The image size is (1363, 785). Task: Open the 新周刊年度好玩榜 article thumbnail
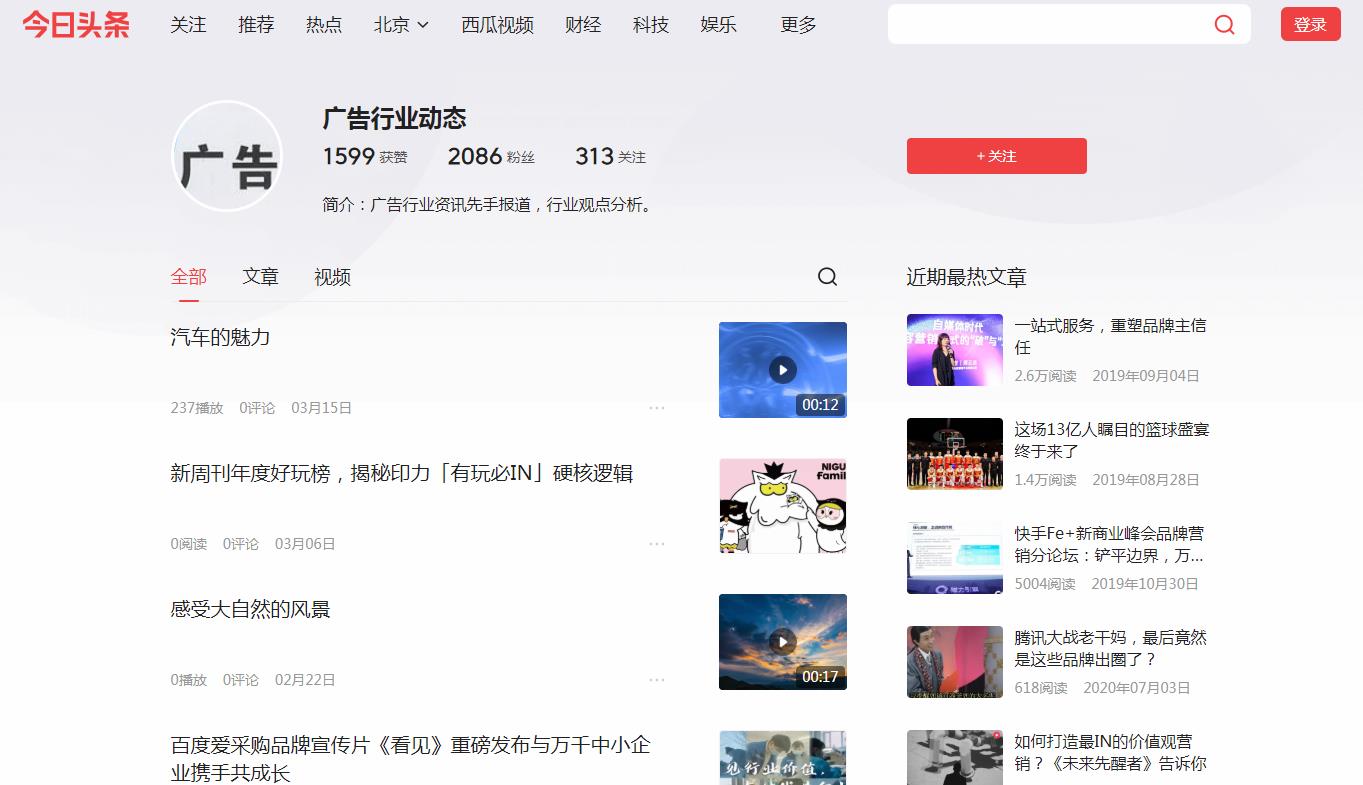coord(783,506)
